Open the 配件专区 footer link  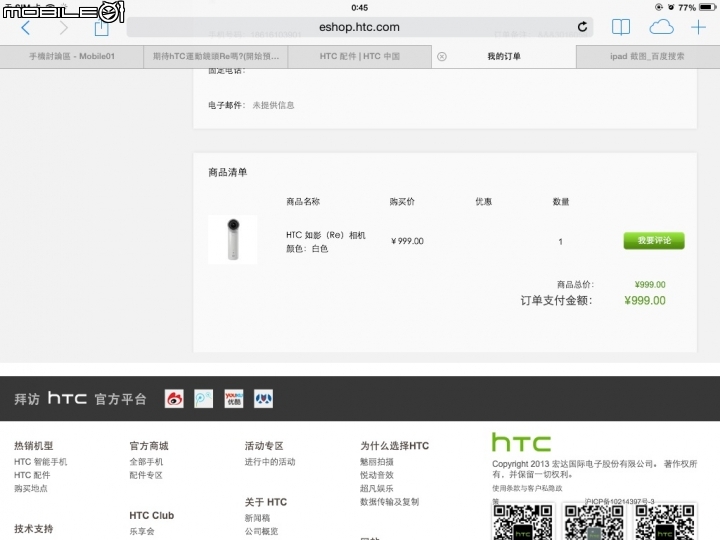tap(146, 475)
